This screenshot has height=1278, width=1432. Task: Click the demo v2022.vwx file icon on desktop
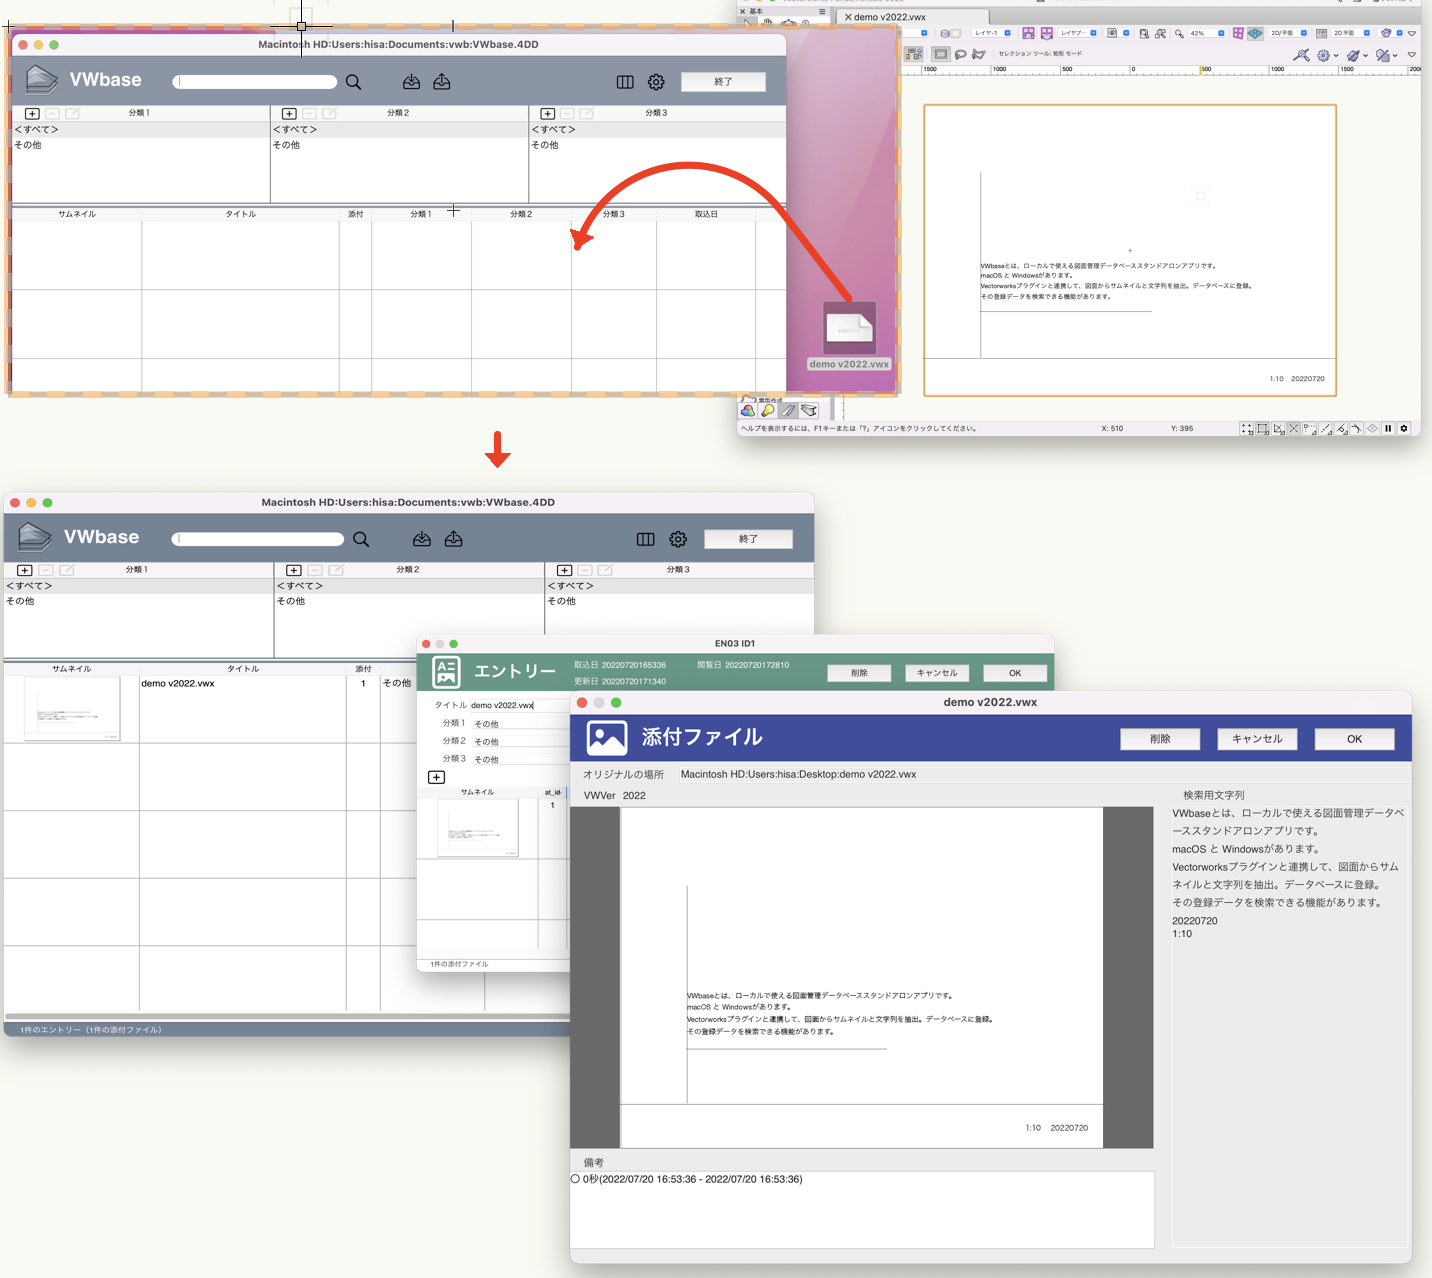(x=849, y=329)
